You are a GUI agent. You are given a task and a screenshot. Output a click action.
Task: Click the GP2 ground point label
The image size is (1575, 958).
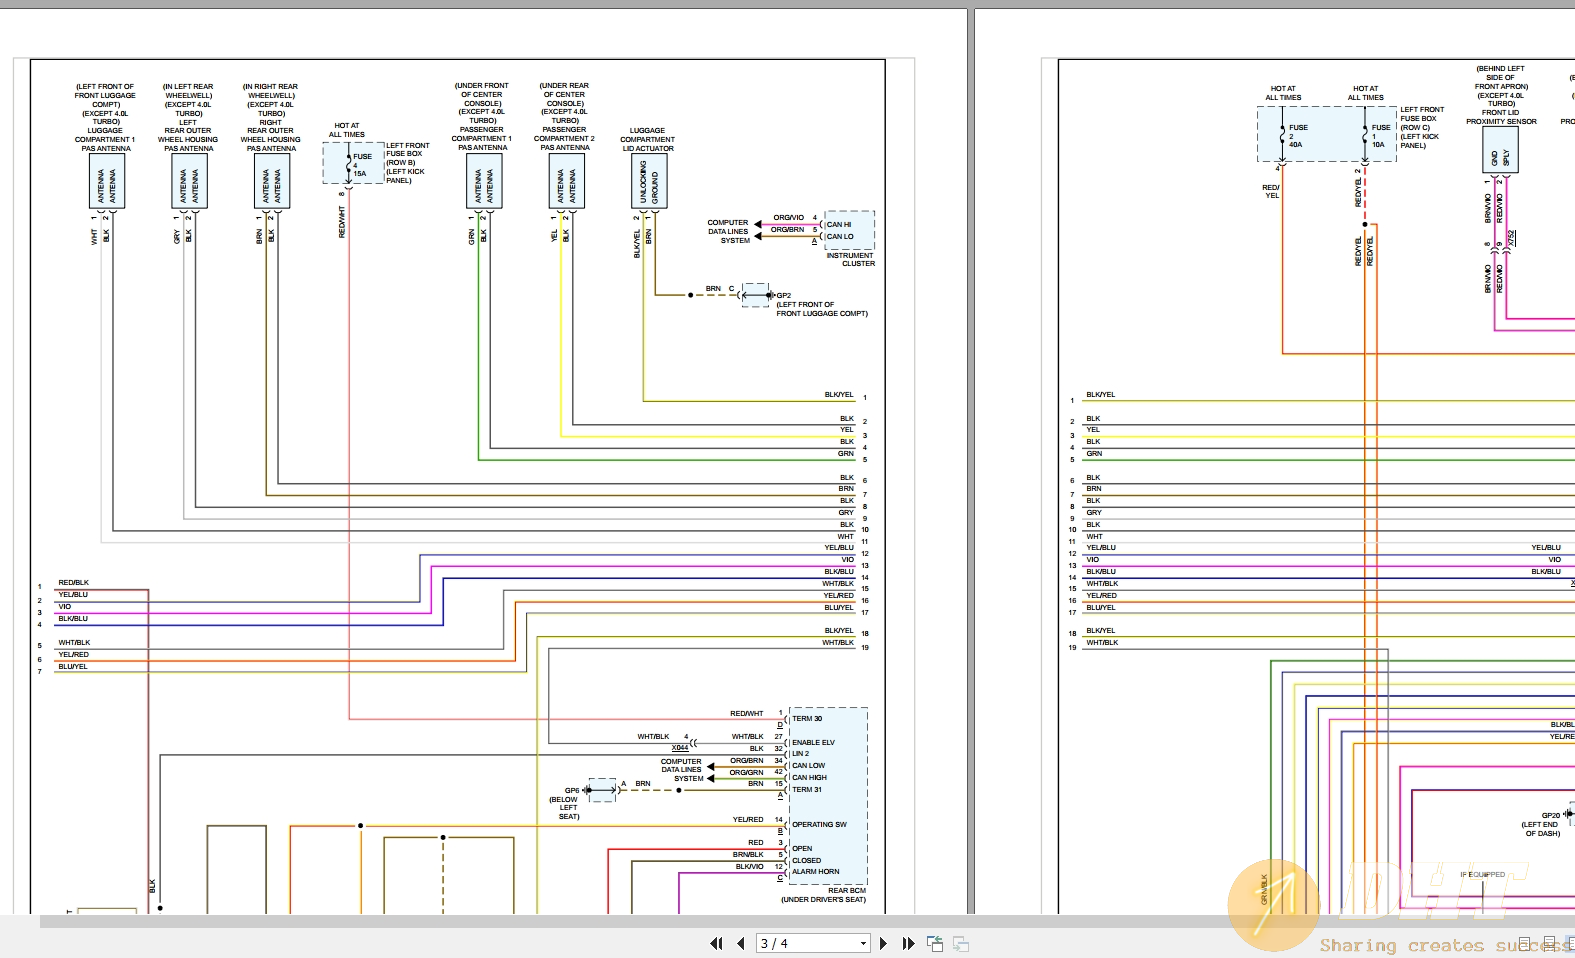point(784,296)
